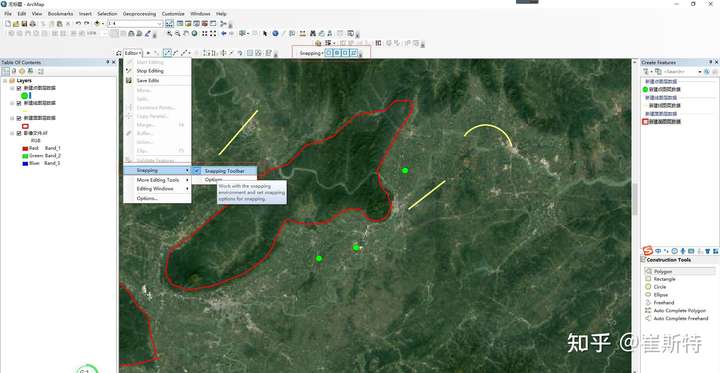Open the Find binoculars tool
Viewport: 720px width, 373px height.
pyautogui.click(x=313, y=34)
